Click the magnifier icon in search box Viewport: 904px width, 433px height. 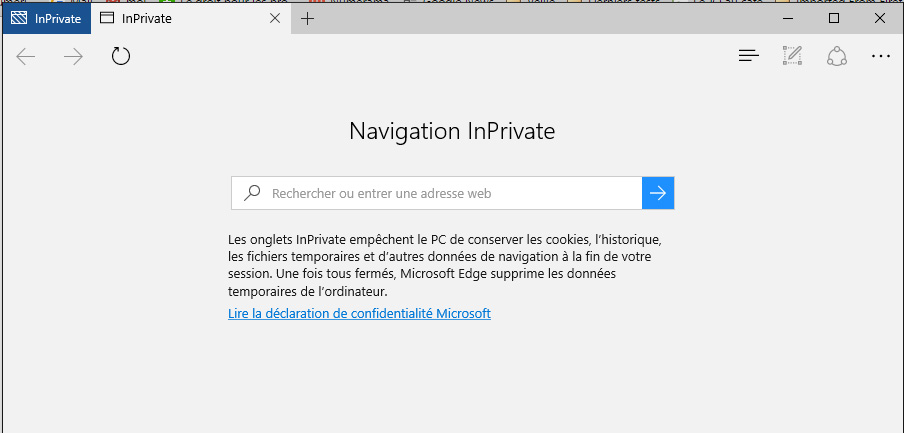252,193
